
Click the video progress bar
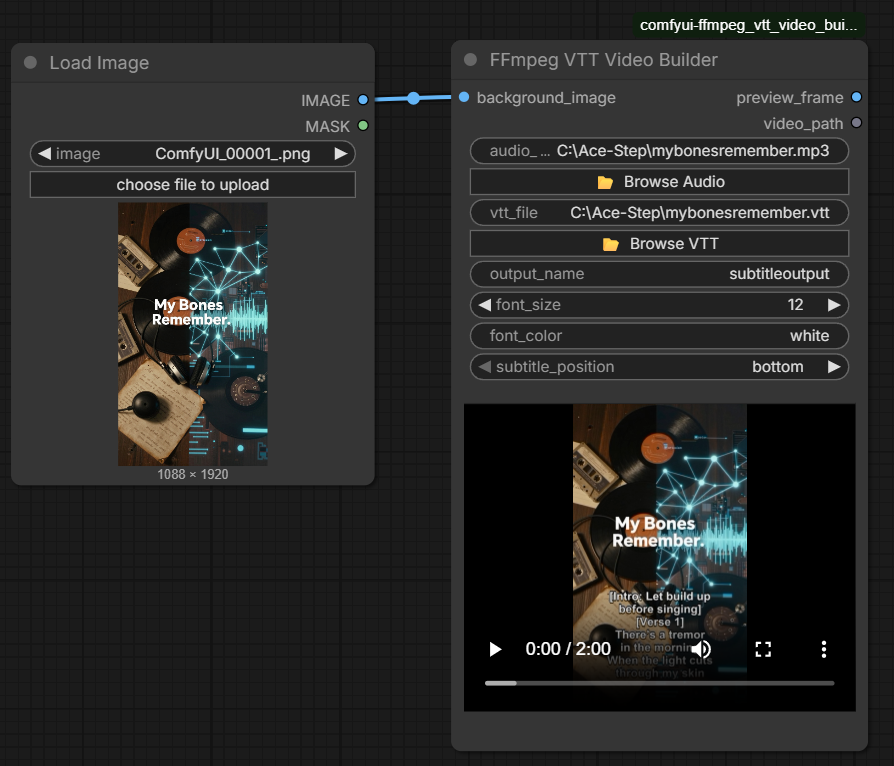point(659,683)
